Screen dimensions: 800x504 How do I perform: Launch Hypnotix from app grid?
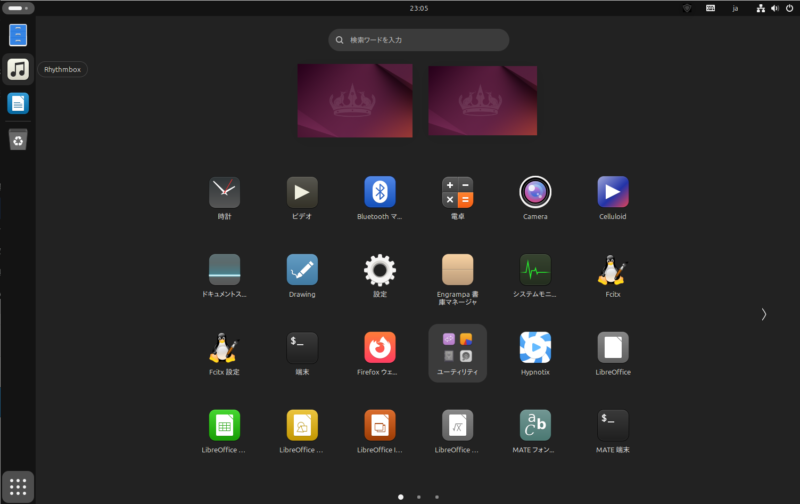[x=535, y=347]
